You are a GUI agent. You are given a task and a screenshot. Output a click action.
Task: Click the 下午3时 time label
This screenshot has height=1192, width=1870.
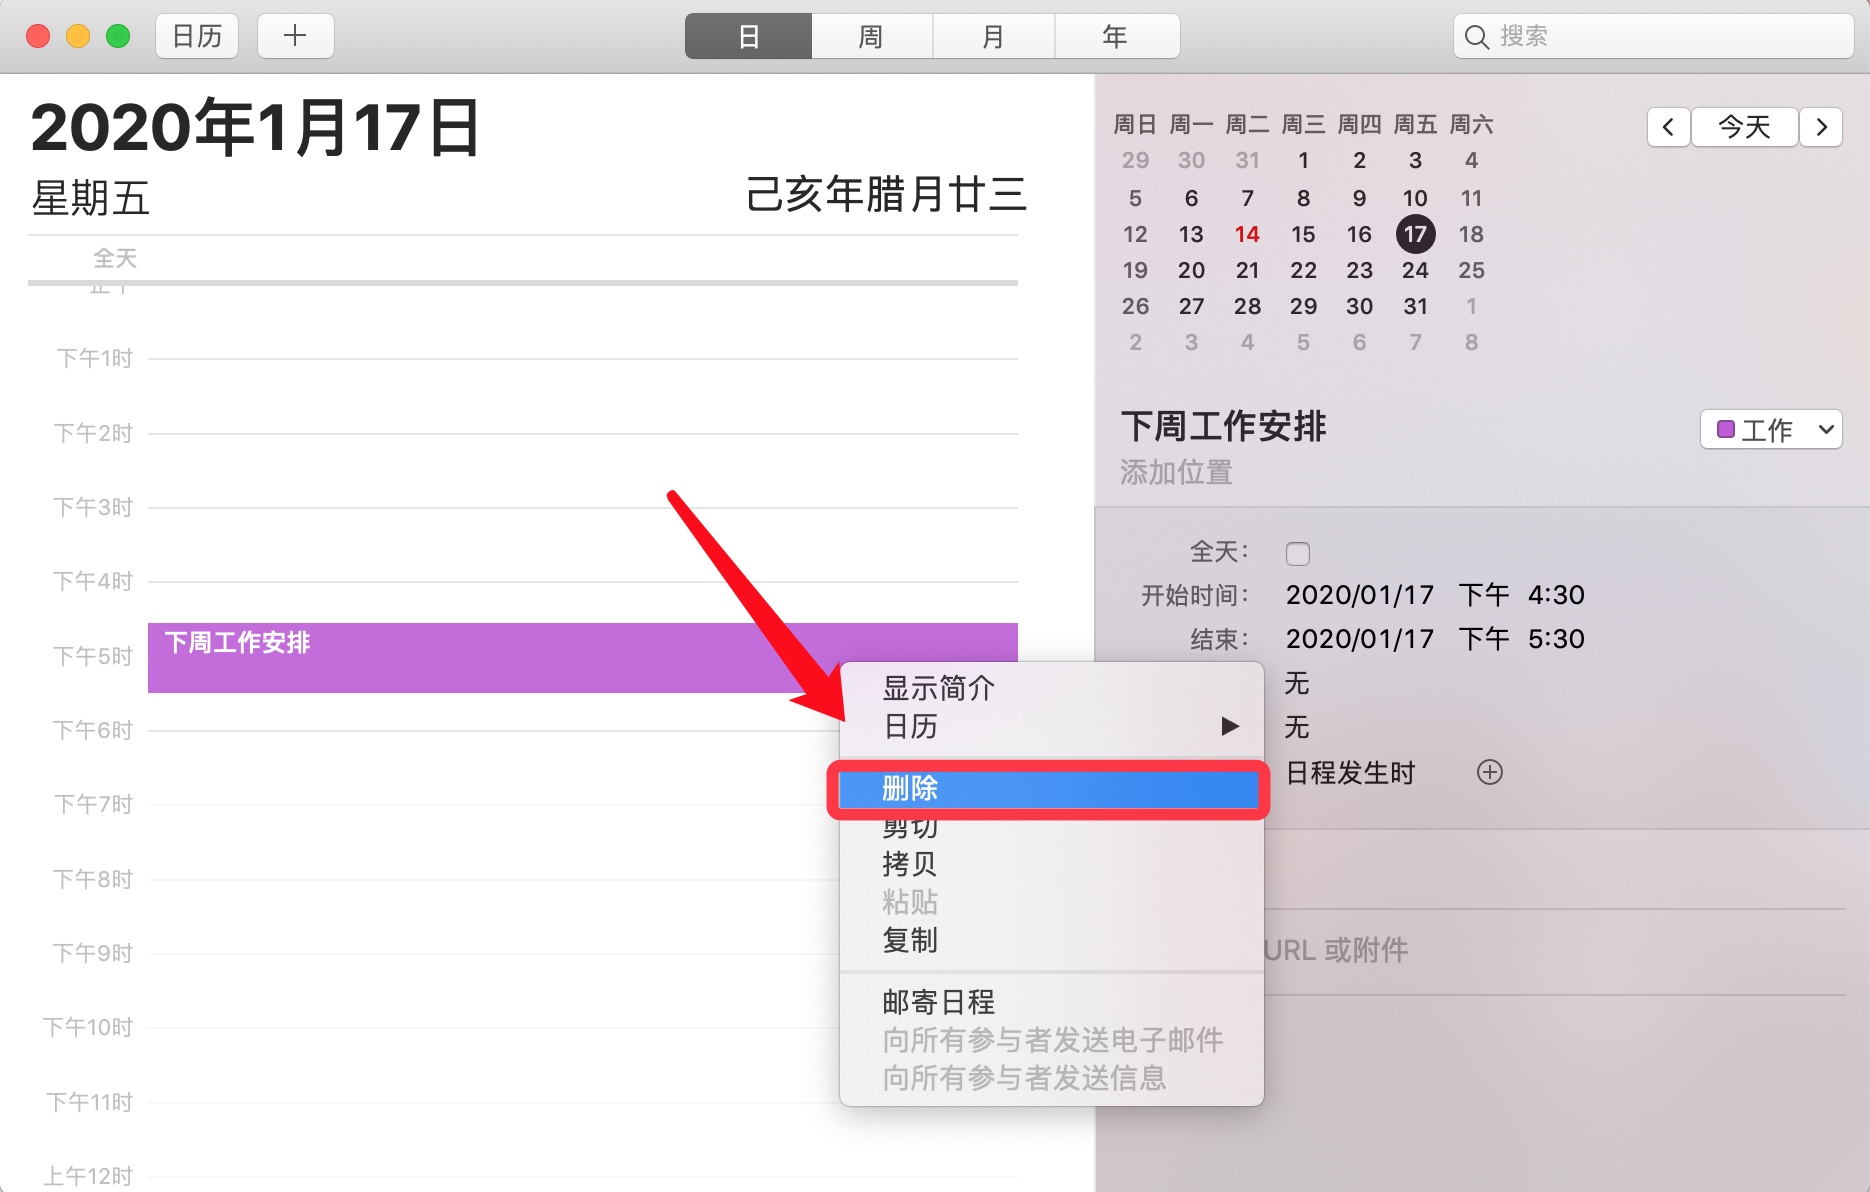point(93,507)
